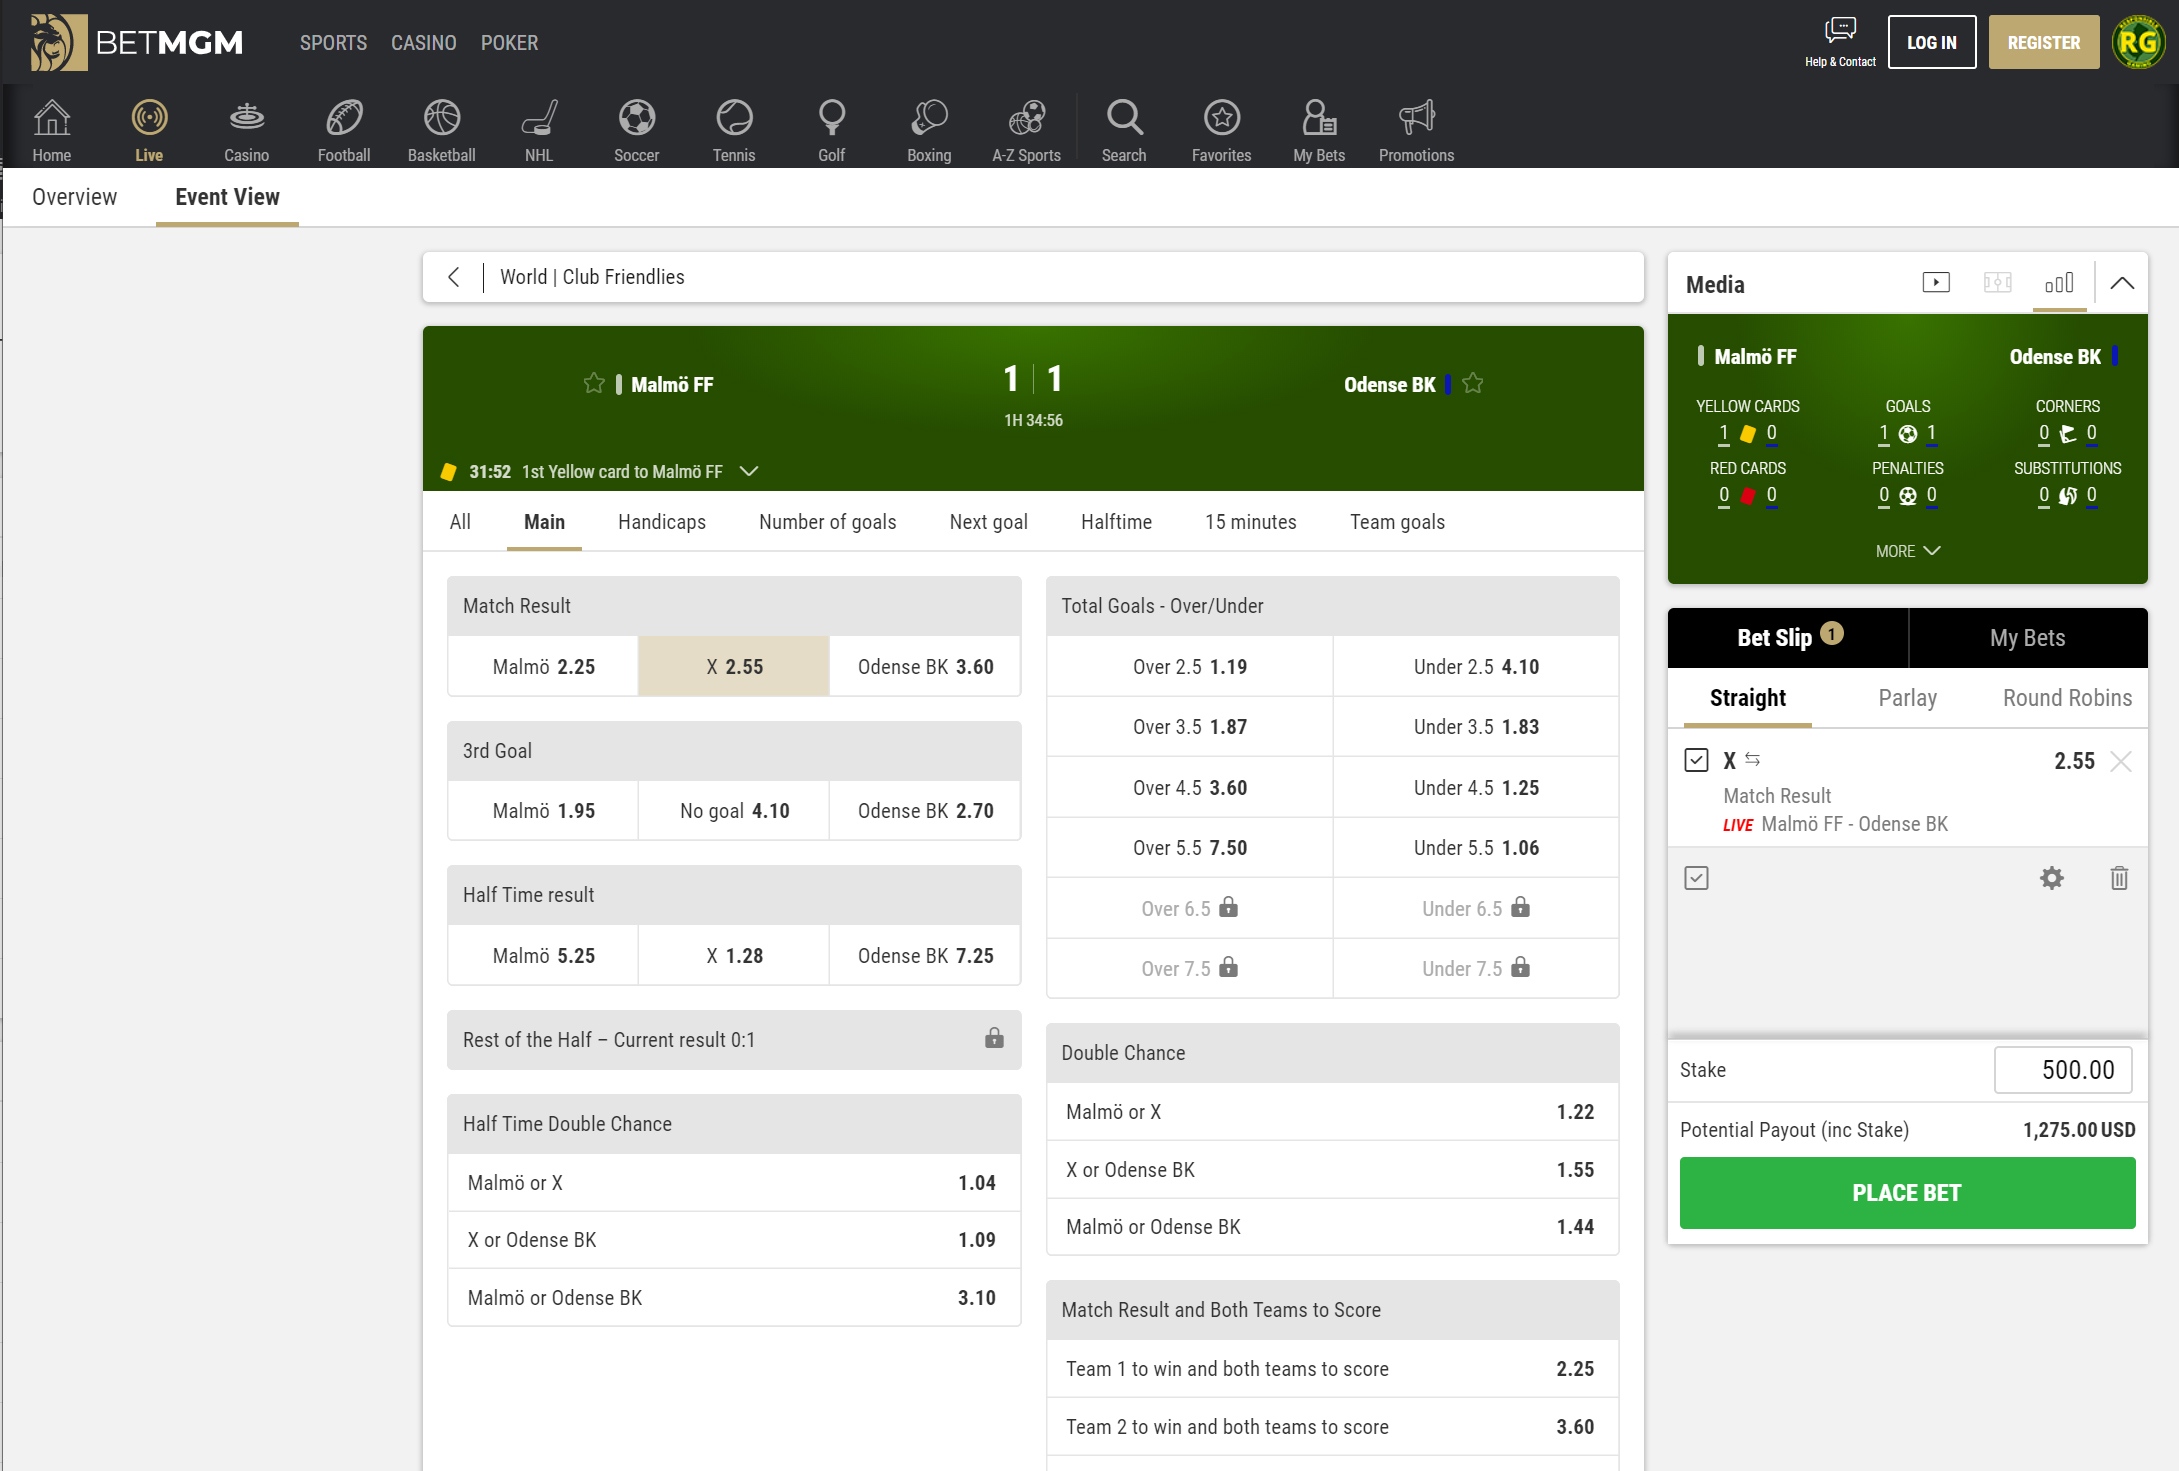Open the POKER top menu link

(509, 43)
